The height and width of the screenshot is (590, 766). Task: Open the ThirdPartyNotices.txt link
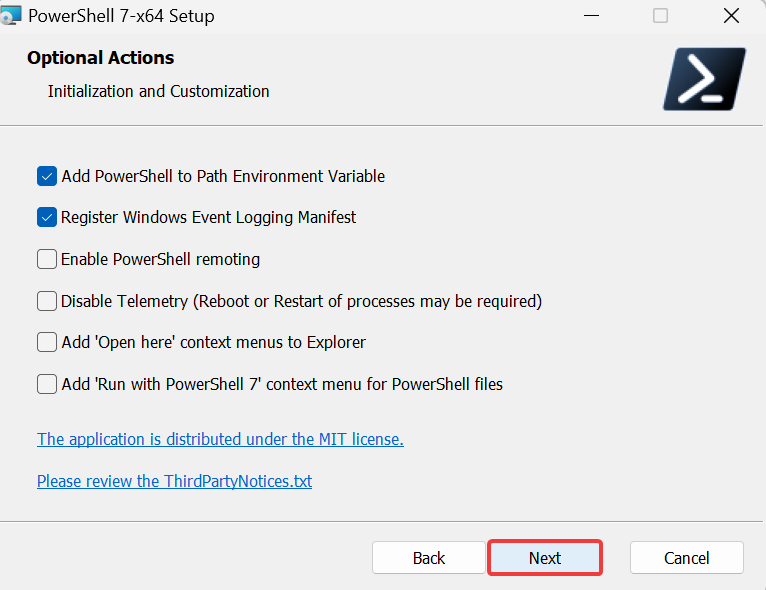[x=174, y=481]
